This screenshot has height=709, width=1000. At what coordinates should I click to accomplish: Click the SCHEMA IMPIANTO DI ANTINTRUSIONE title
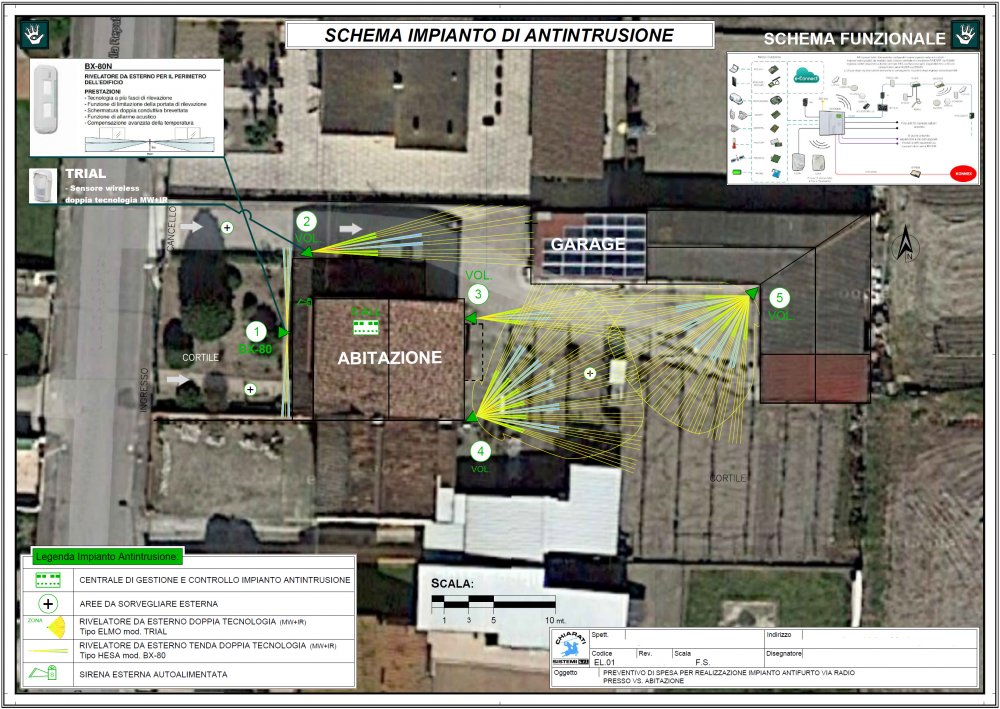point(499,35)
